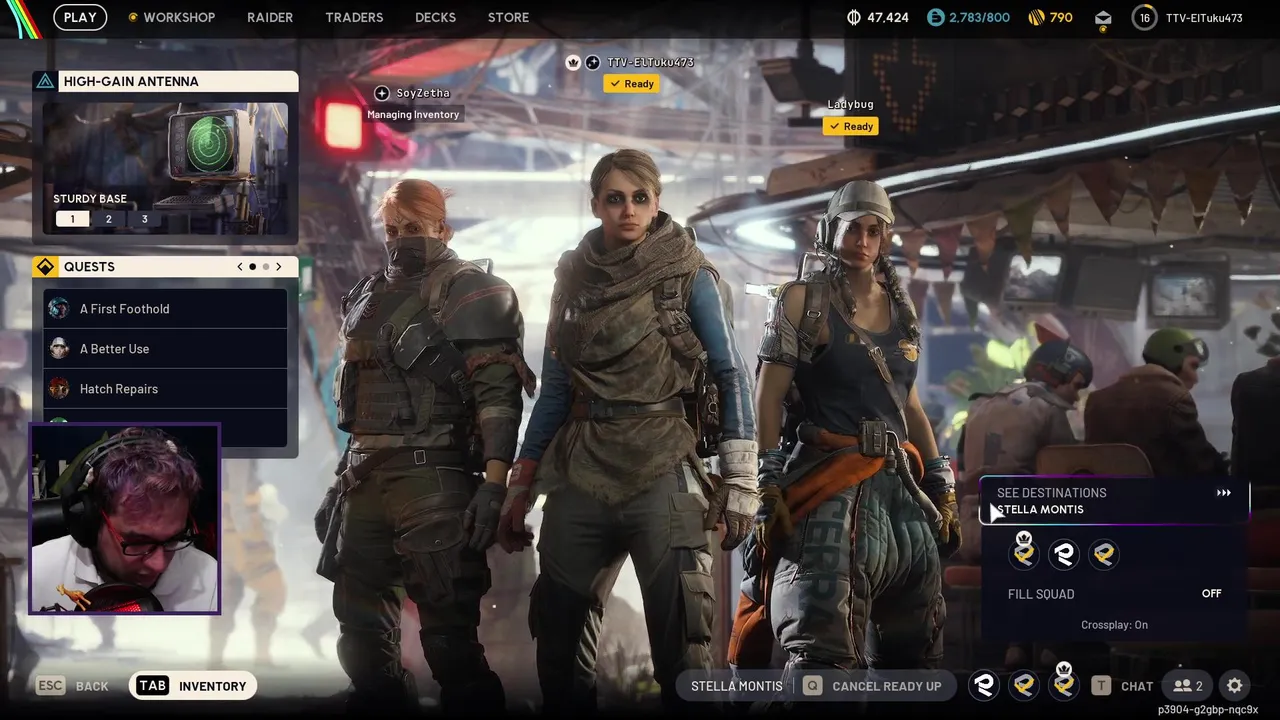Click TTV-ElTuku473 profile name at top right

[x=1204, y=18]
